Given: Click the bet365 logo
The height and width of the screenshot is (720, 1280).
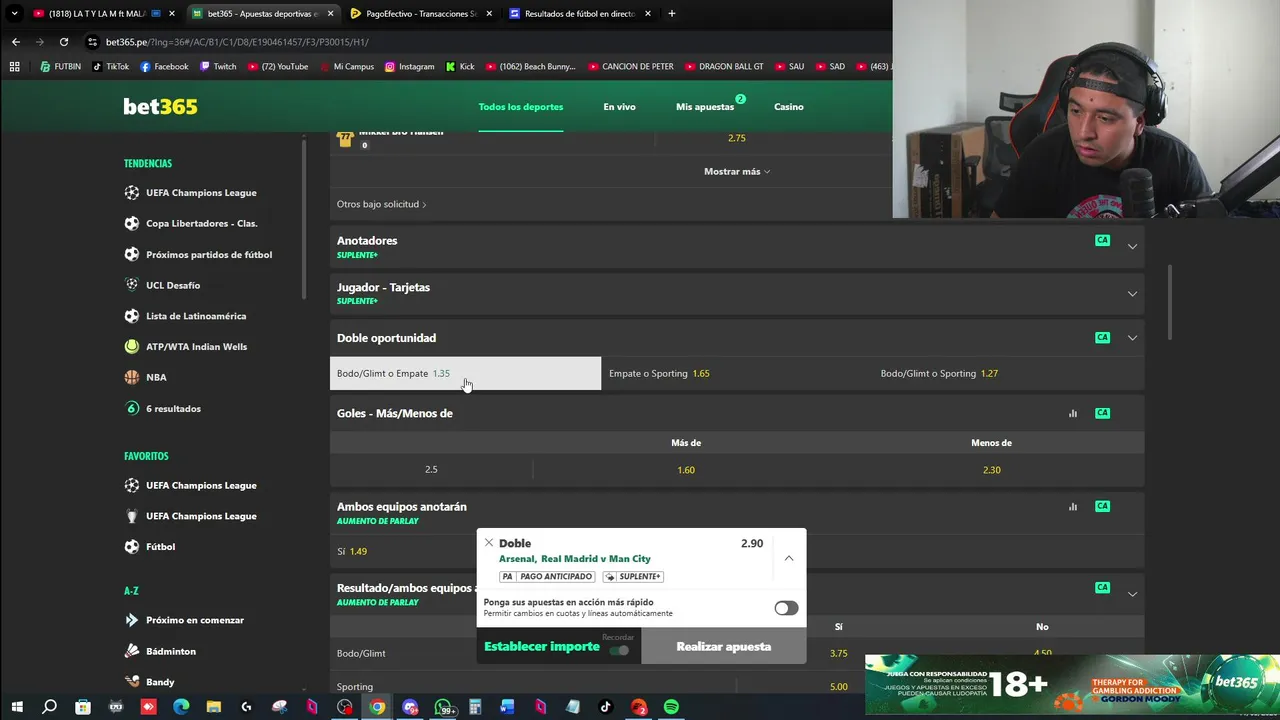Looking at the screenshot, I should (160, 106).
